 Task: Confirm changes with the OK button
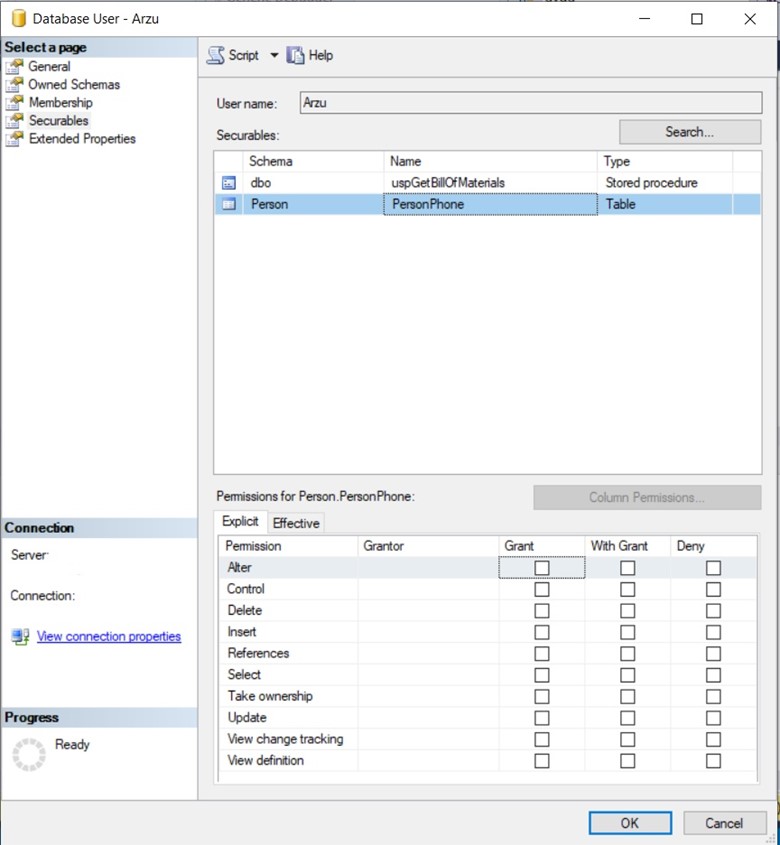pos(629,823)
